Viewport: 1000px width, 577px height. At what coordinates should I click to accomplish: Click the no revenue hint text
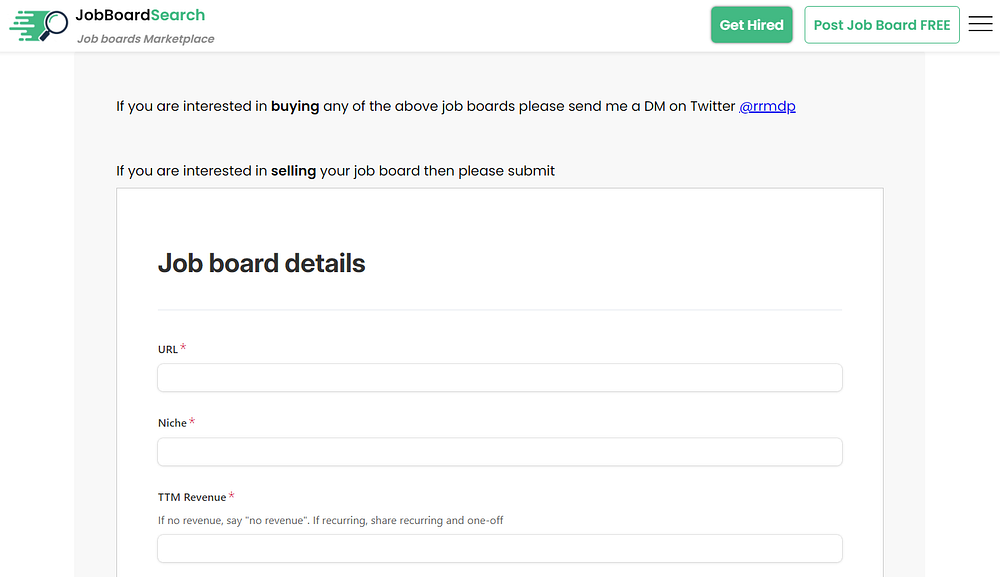pos(330,520)
